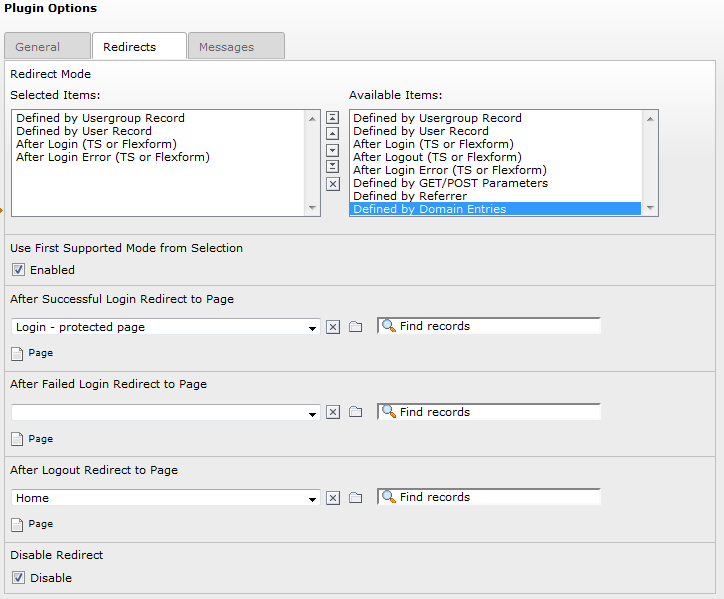Click the move-up arrow icon for selected items

333,134
